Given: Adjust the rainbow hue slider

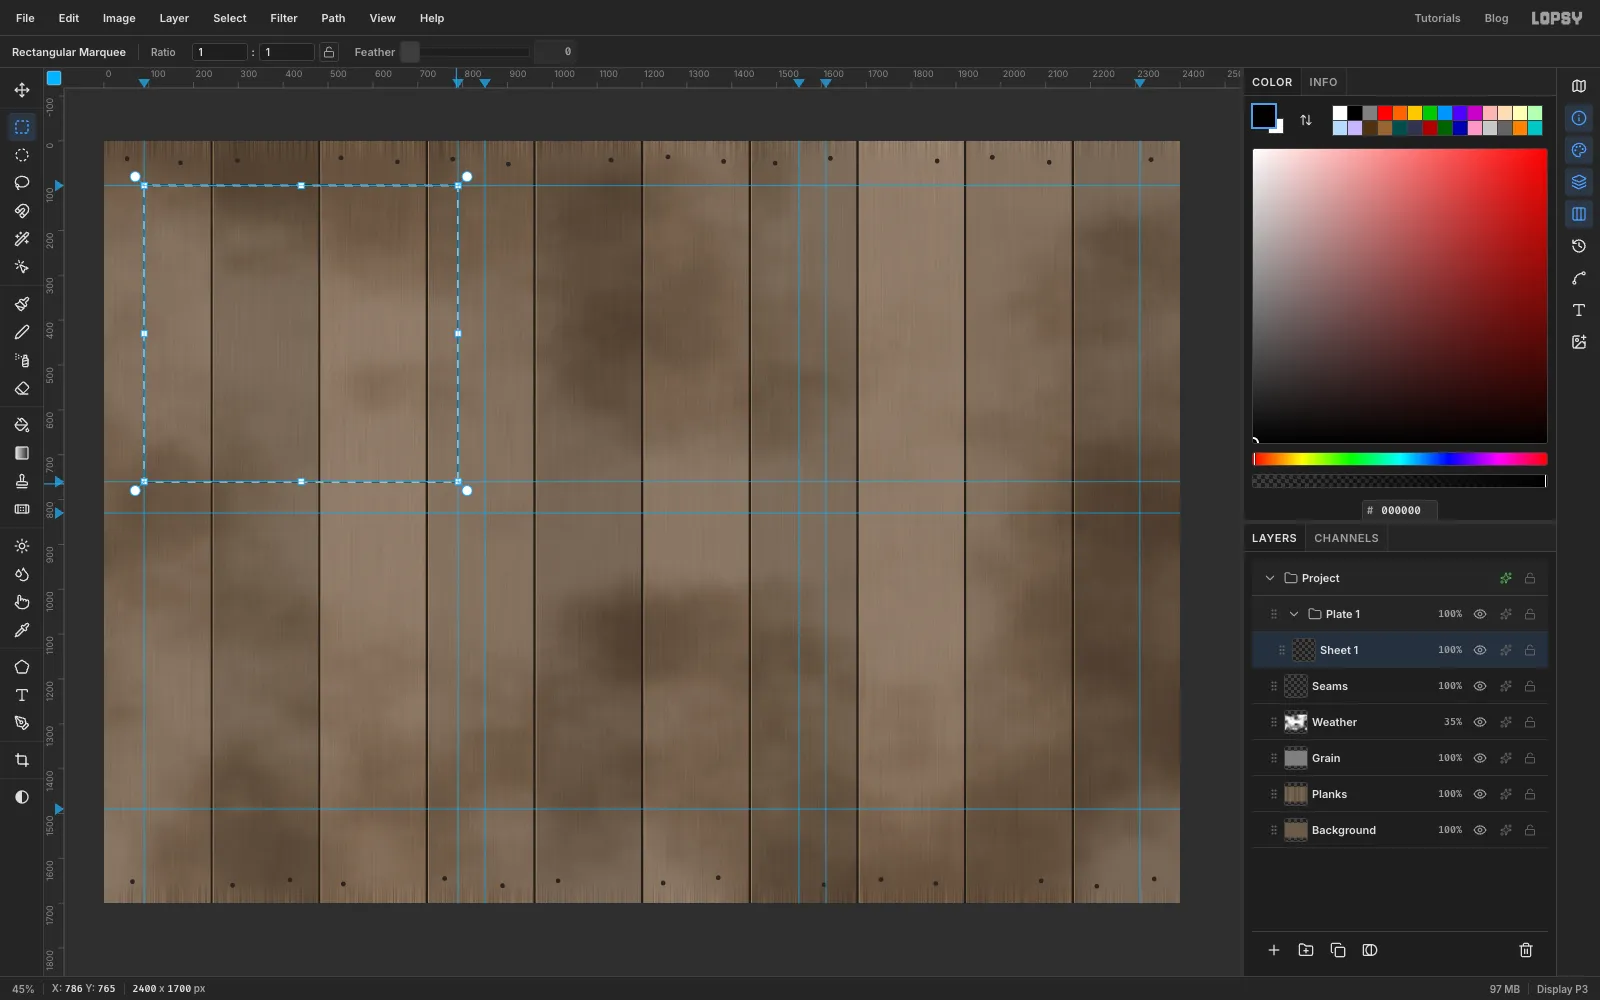Looking at the screenshot, I should point(1400,459).
